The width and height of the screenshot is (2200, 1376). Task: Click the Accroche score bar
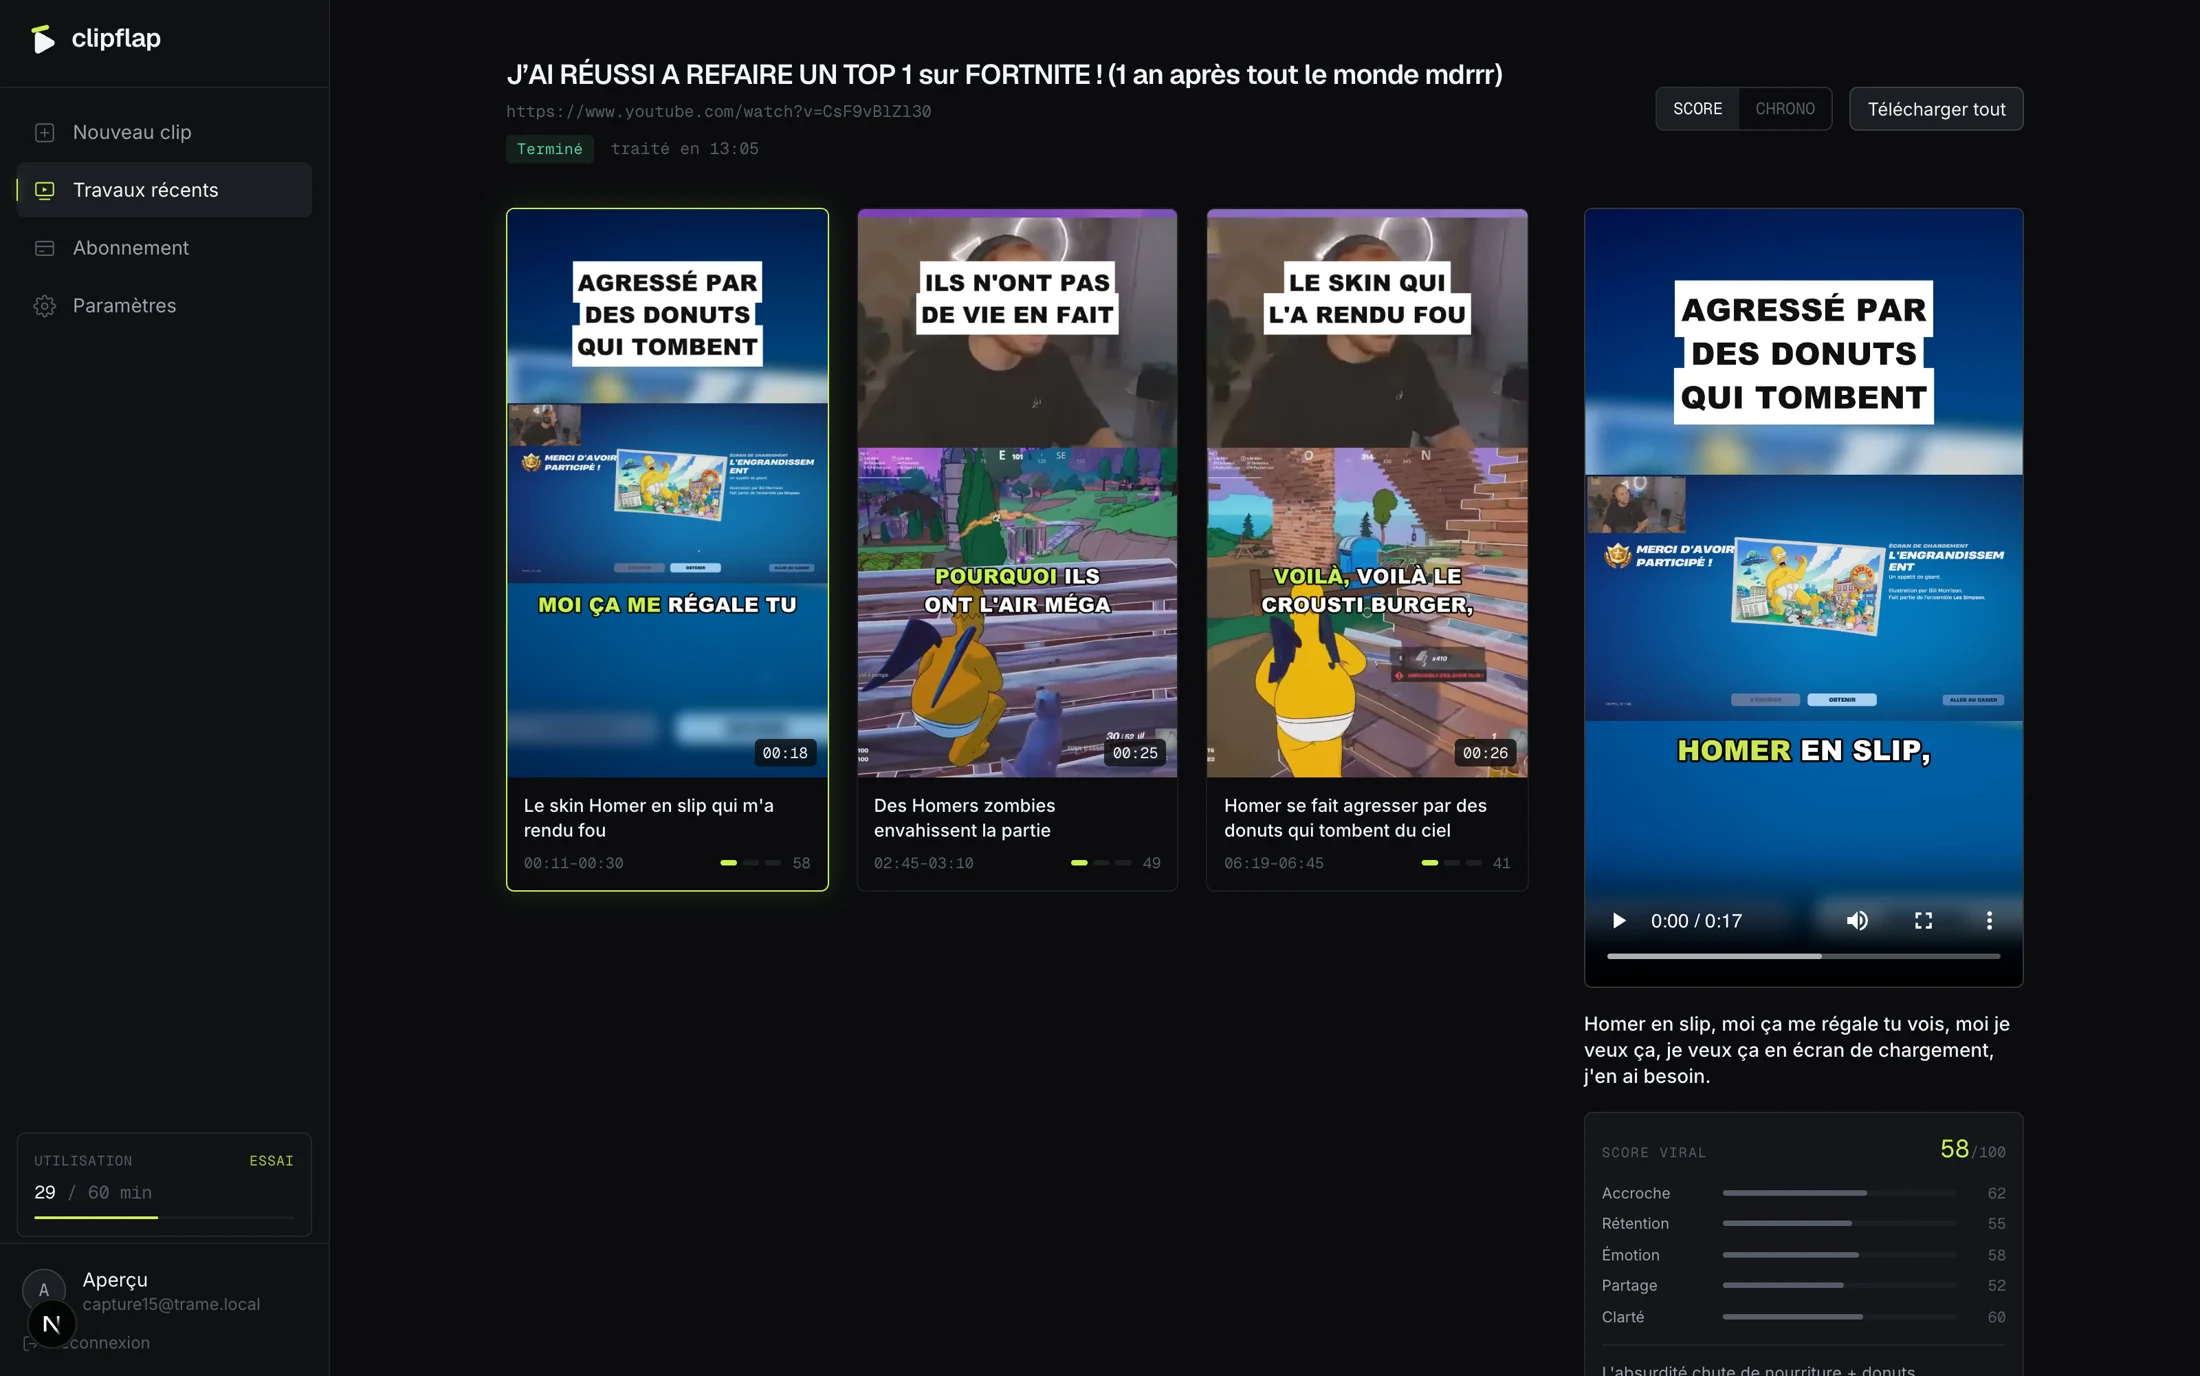click(1839, 1193)
